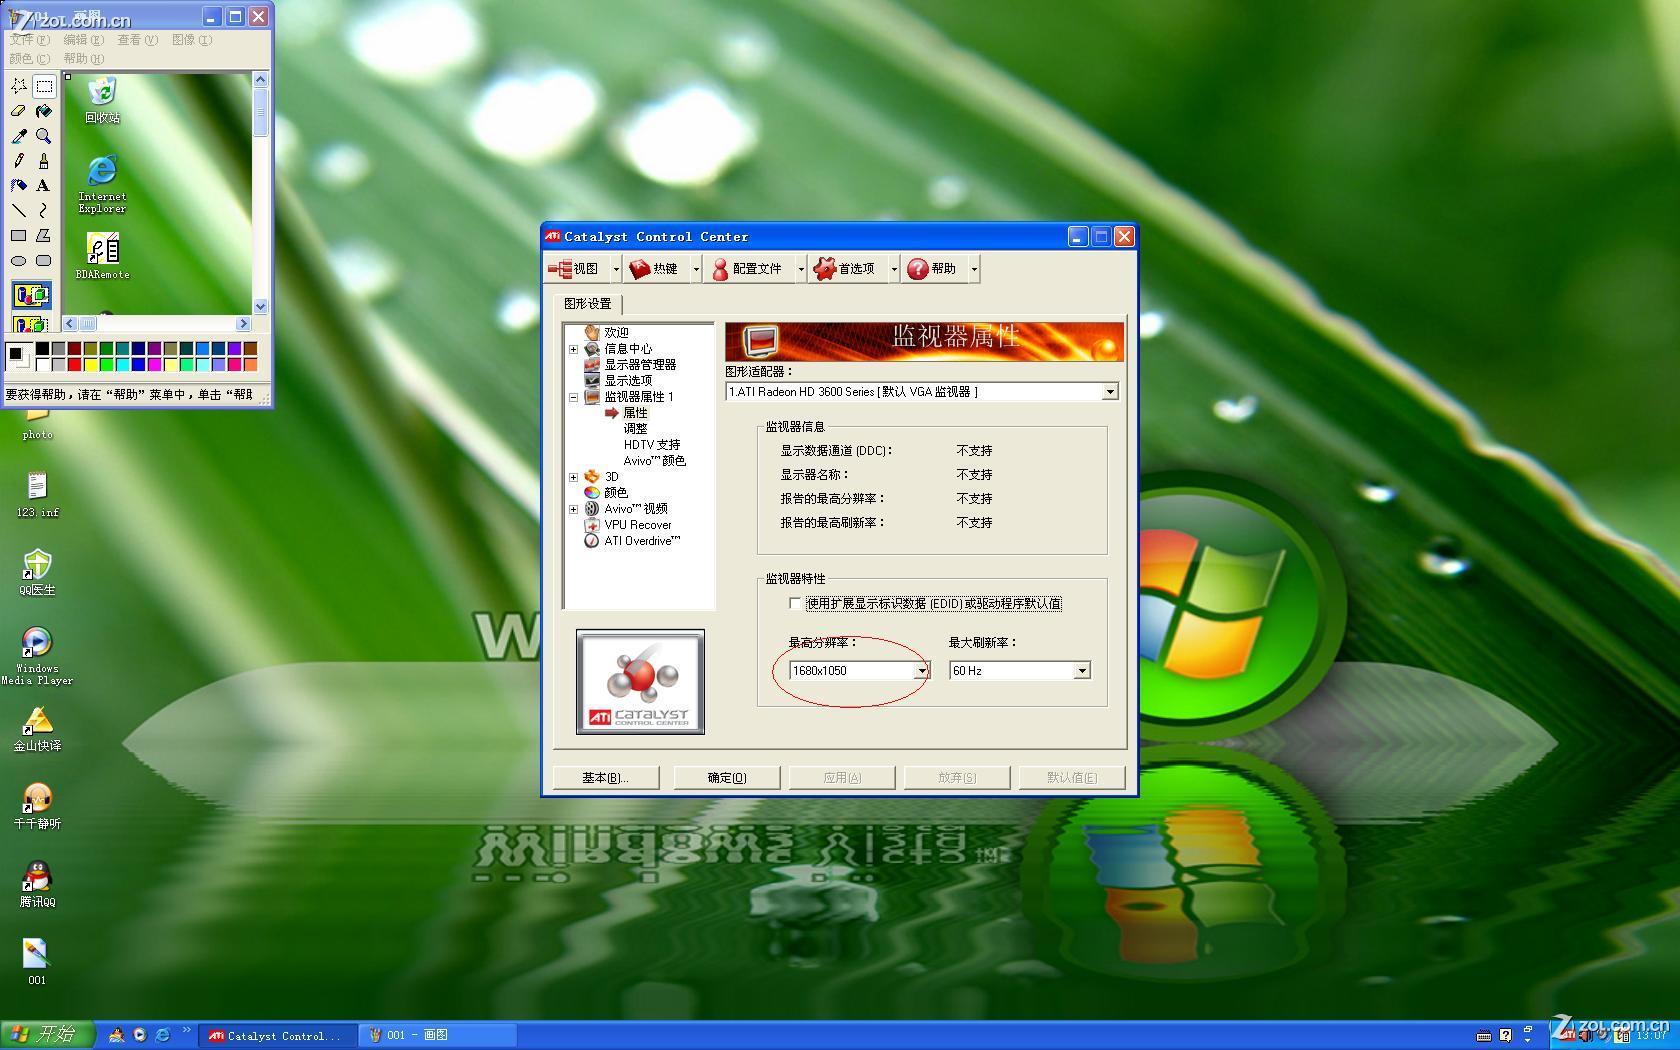1680x1050 pixels.
Task: Click the QQ医生 desktop icon
Action: click(37, 572)
